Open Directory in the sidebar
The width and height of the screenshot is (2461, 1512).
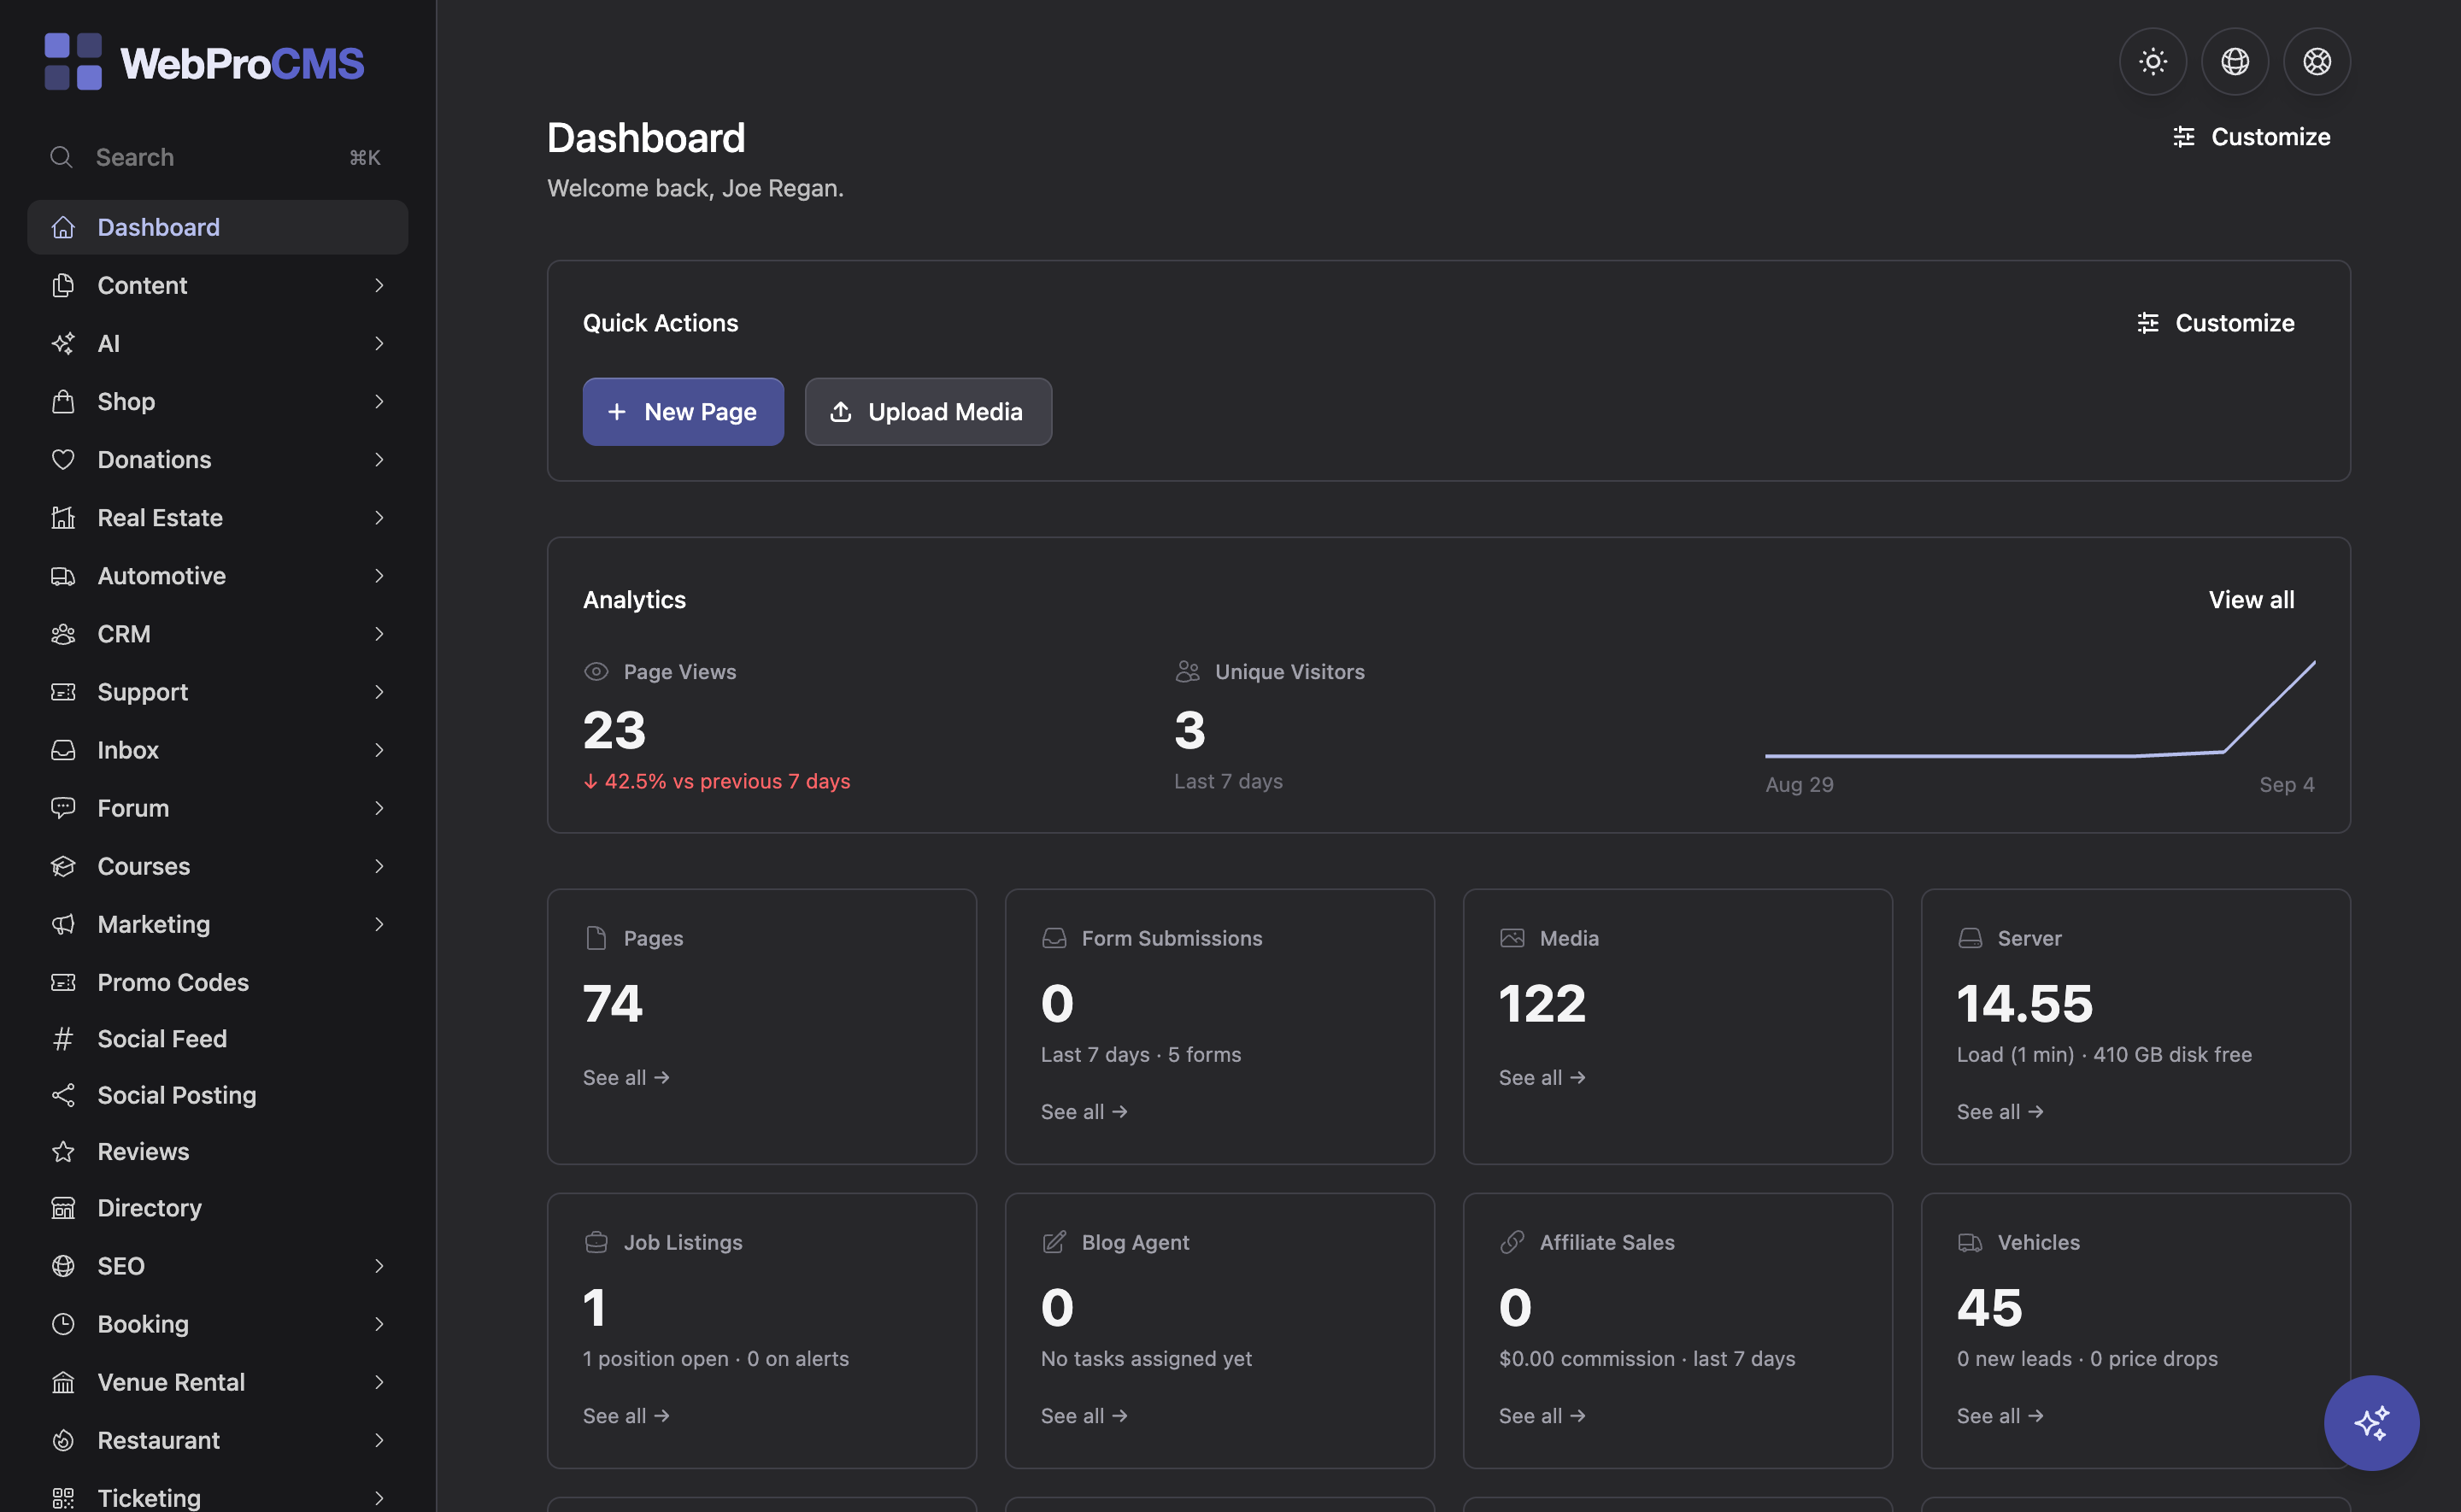click(217, 1208)
